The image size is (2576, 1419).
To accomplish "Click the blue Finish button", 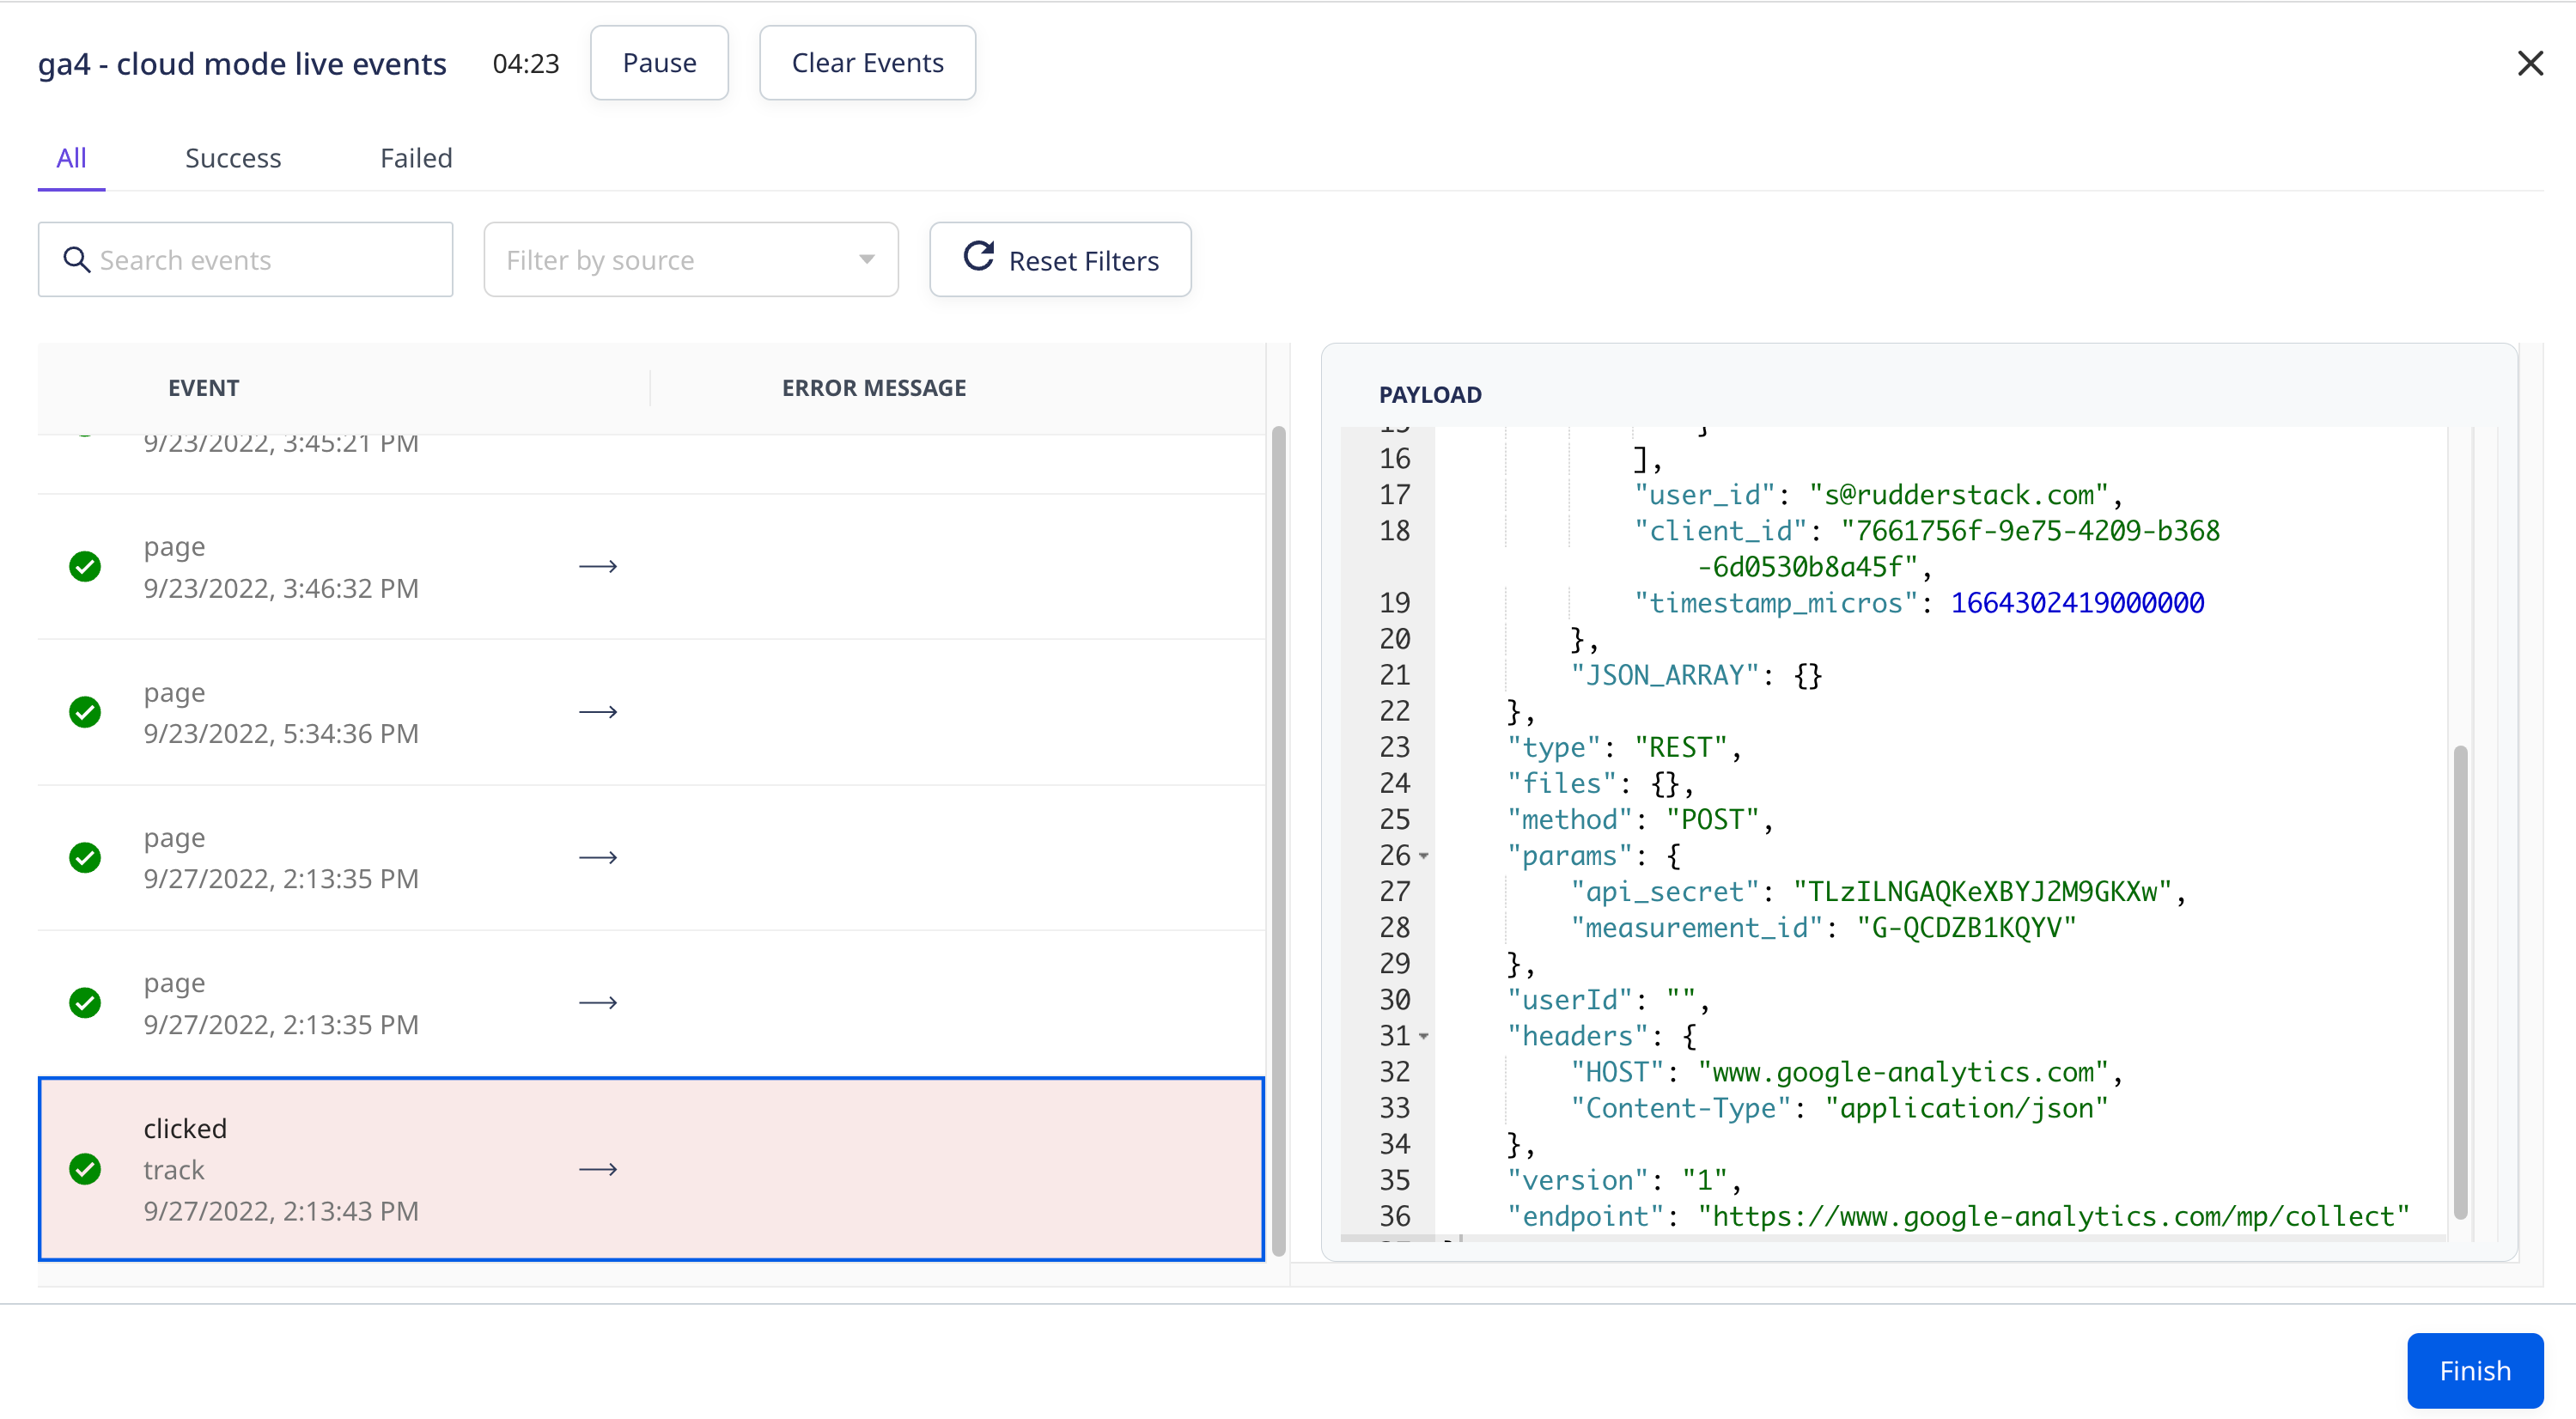I will click(2474, 1370).
